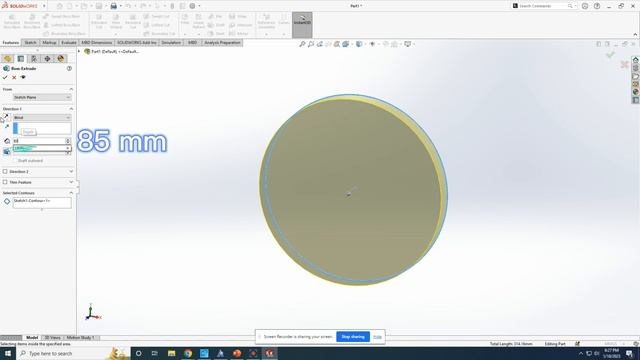Viewport: 640px width, 360px height.
Task: Toggle detailed preview eye icon
Action: pos(23,78)
